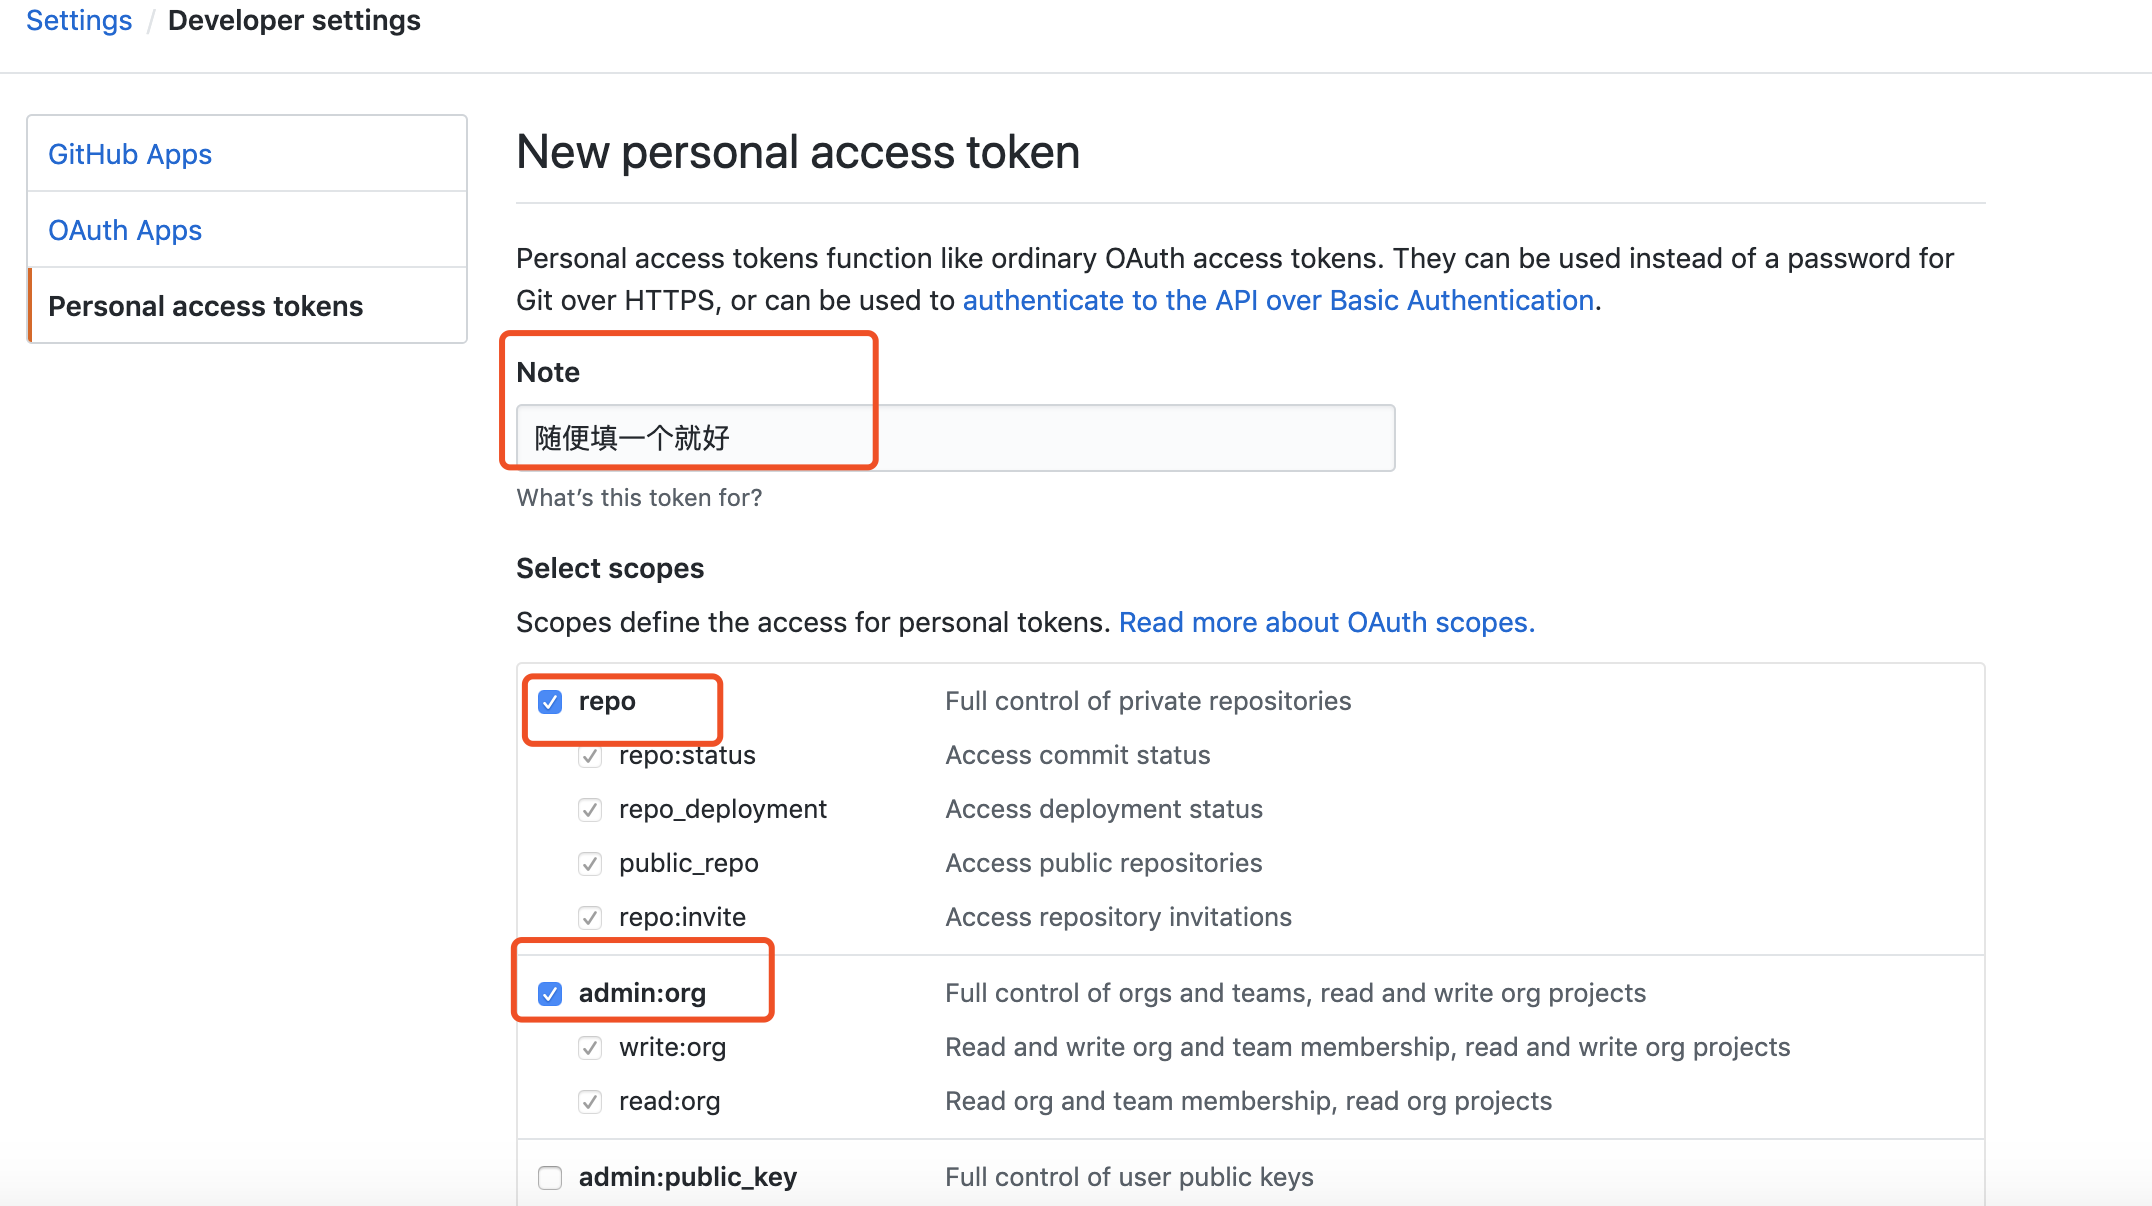This screenshot has width=2152, height=1206.
Task: Toggle the public_repo checkbox
Action: [x=590, y=864]
